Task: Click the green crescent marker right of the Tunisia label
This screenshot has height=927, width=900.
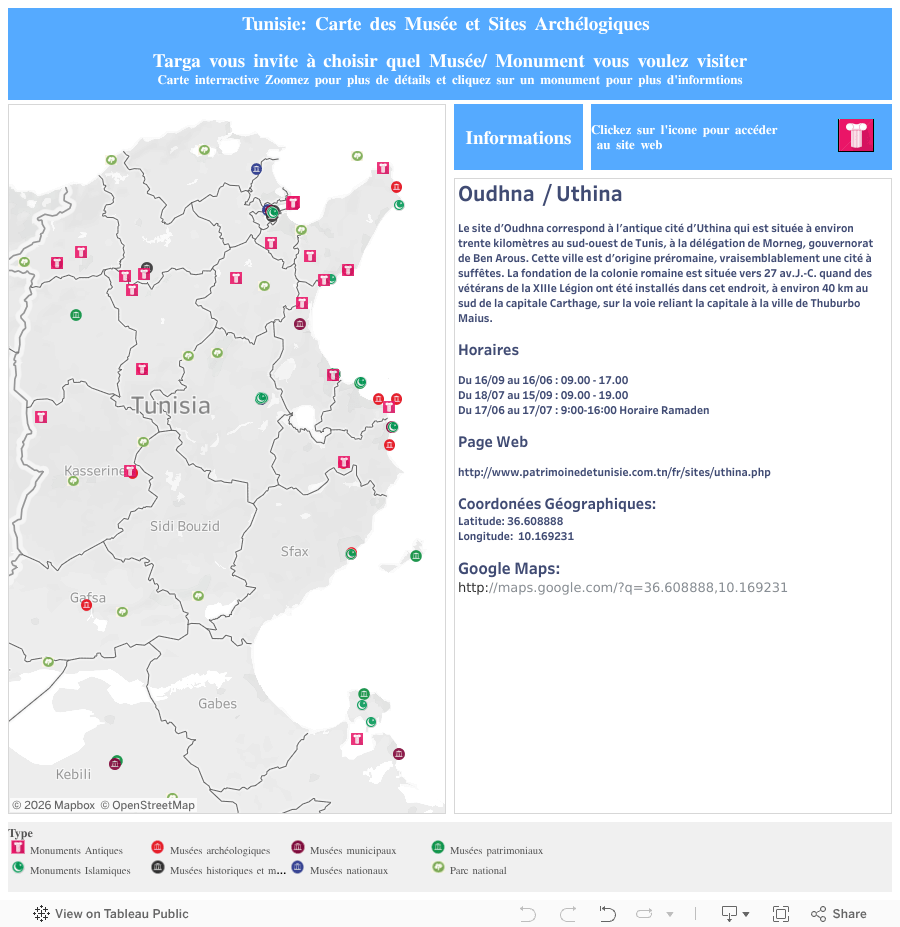Action: point(261,398)
